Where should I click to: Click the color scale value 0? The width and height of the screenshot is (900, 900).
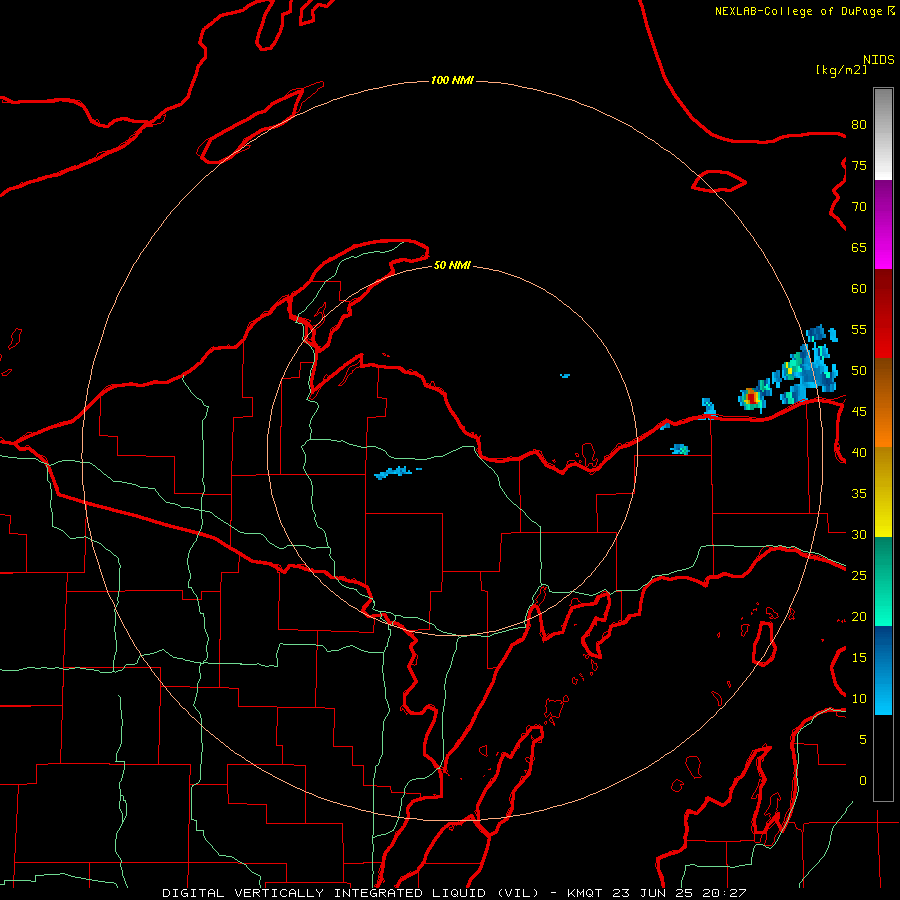click(x=863, y=781)
